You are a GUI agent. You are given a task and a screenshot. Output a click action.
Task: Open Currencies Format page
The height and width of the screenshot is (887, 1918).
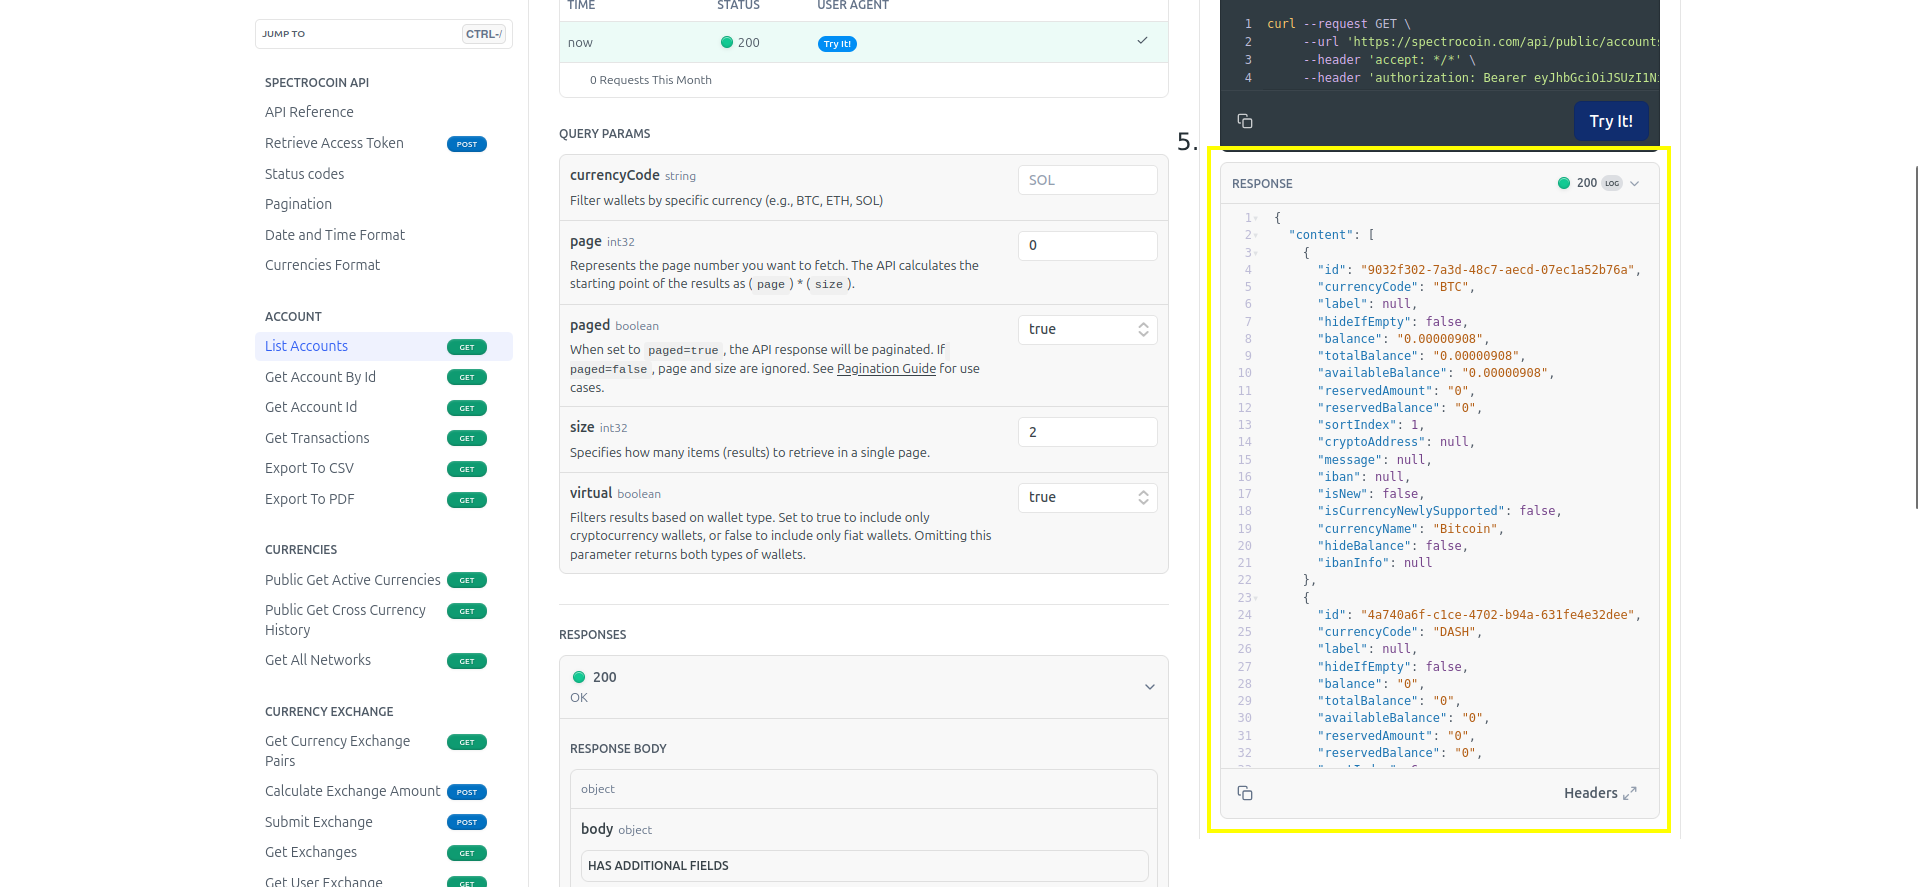click(x=322, y=265)
